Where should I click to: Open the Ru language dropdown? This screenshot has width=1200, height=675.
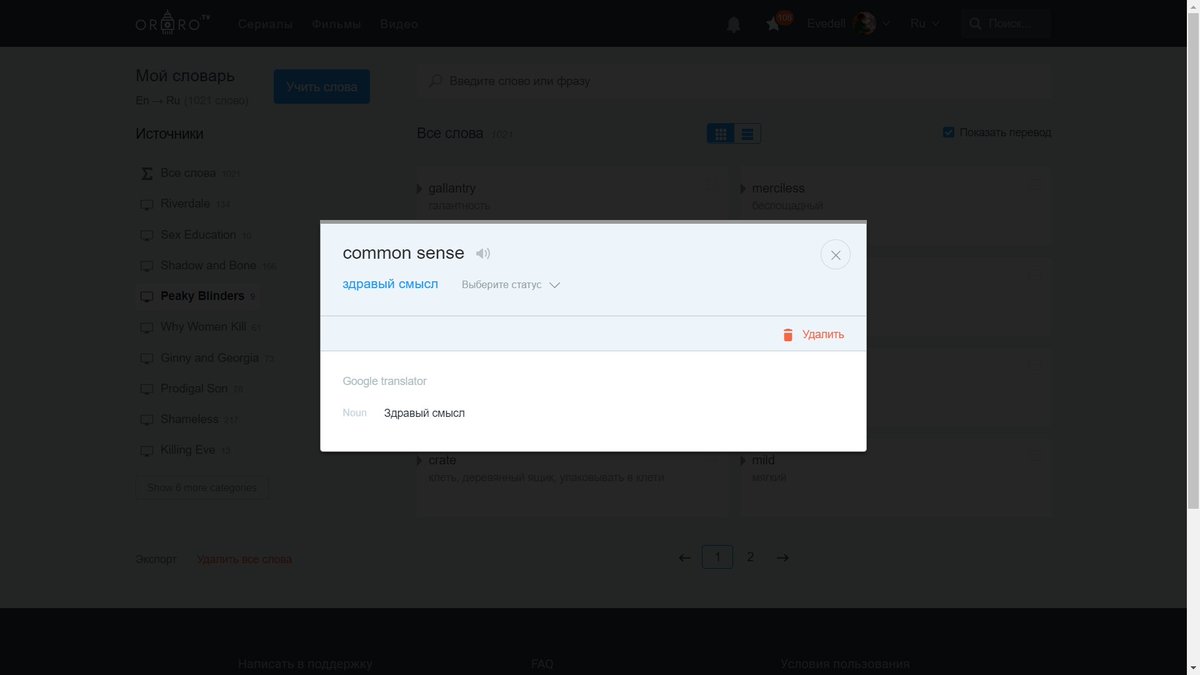click(925, 24)
